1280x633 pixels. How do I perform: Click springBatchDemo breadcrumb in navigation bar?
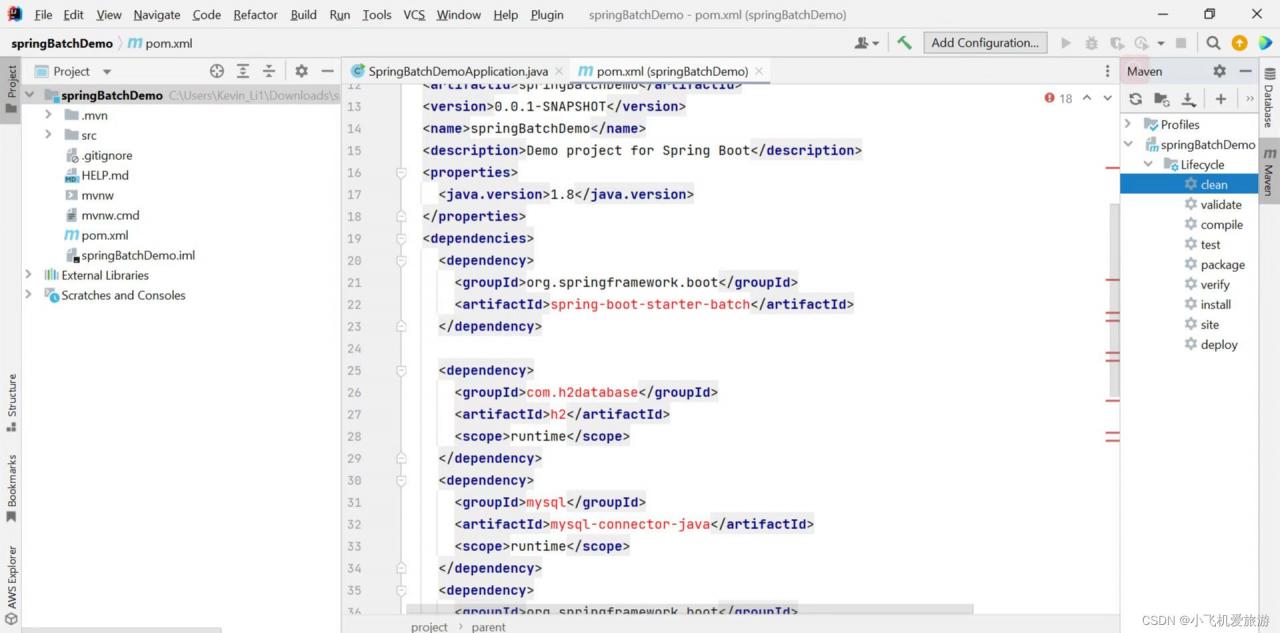click(62, 43)
